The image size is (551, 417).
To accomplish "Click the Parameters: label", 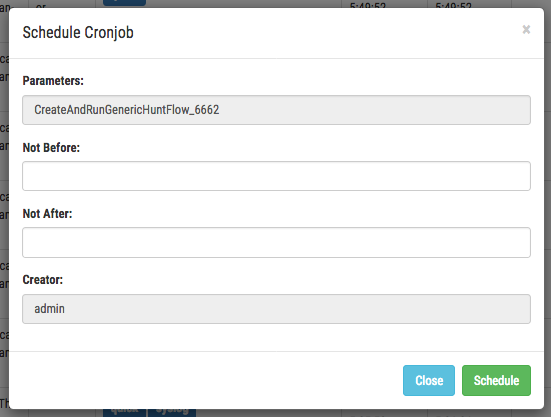I will pos(53,81).
